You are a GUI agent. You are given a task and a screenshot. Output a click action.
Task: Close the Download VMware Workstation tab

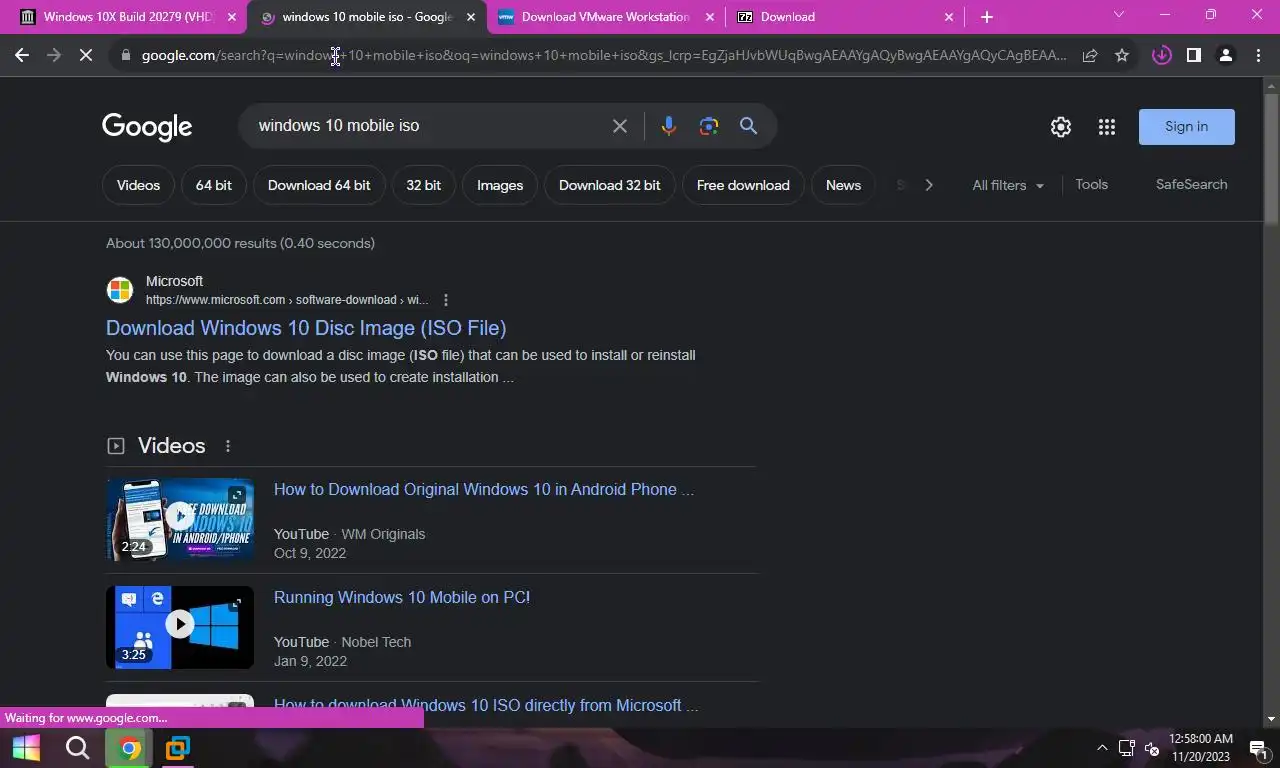[710, 17]
